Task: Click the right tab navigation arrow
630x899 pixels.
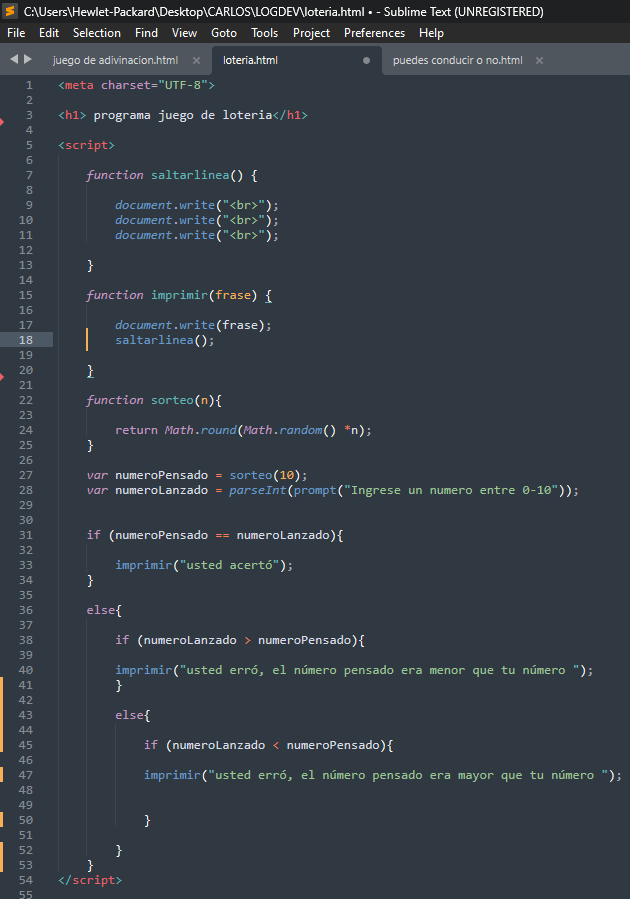Action: [28, 60]
